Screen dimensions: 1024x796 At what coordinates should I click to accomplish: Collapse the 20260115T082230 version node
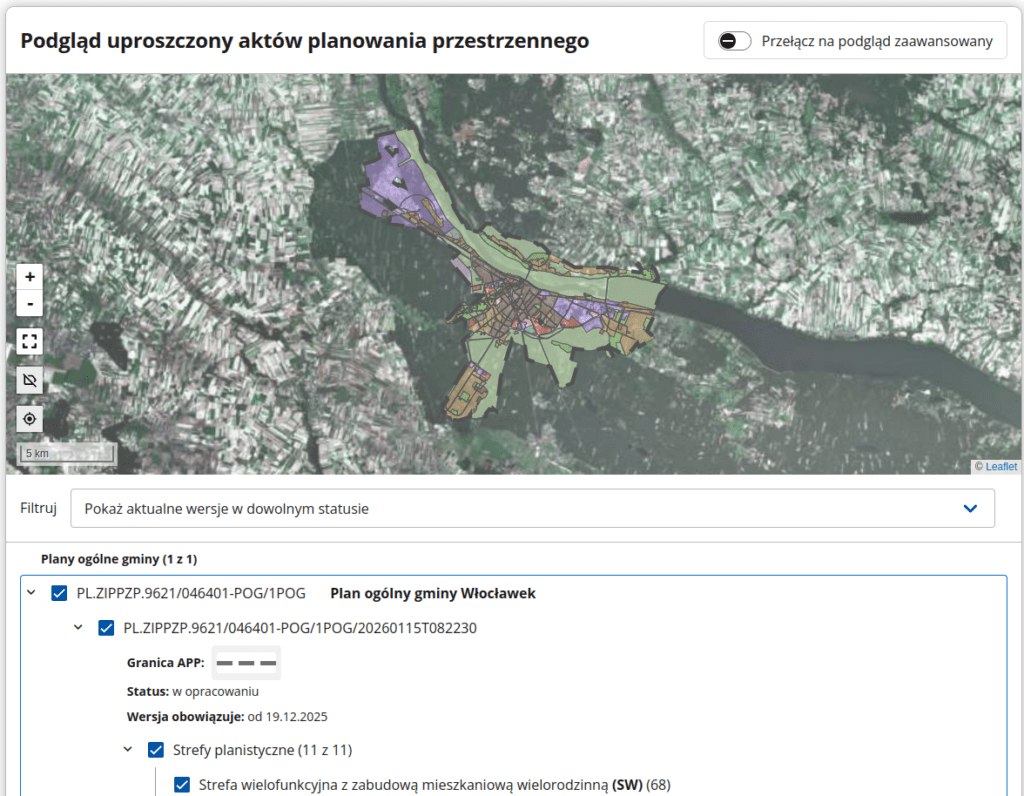(78, 628)
